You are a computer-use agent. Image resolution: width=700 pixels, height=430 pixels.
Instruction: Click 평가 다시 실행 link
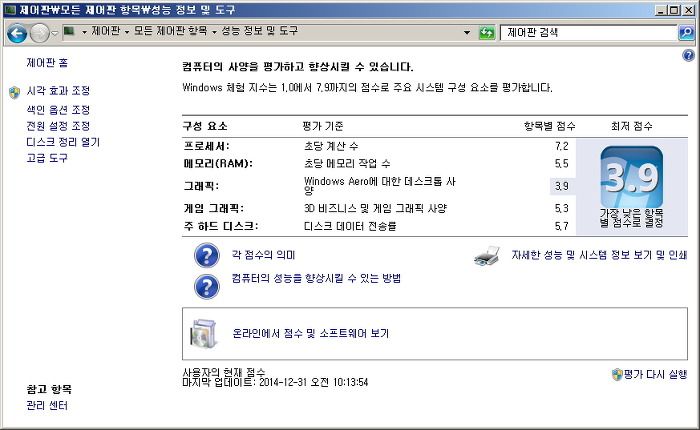(x=655, y=374)
